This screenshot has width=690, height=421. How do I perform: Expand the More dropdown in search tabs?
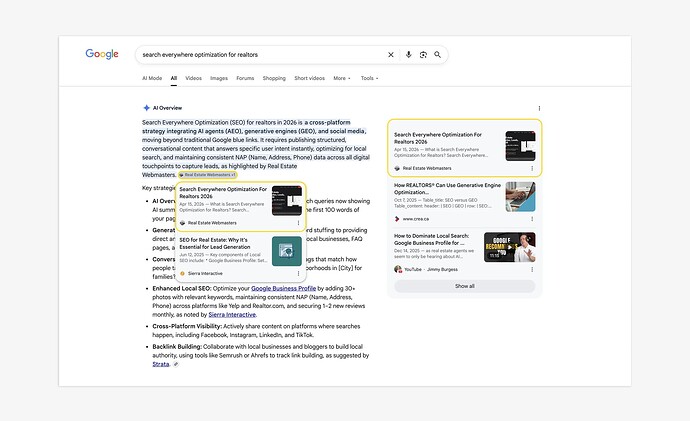[342, 78]
